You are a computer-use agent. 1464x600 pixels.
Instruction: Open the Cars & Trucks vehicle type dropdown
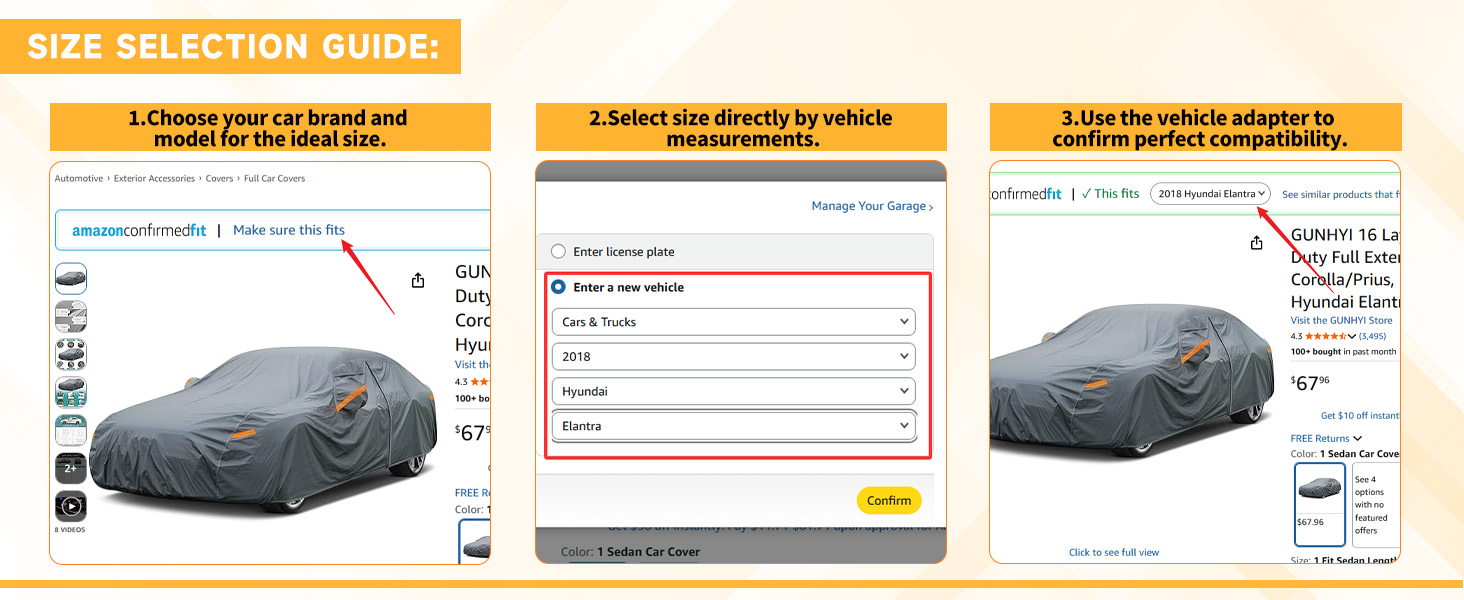(733, 322)
